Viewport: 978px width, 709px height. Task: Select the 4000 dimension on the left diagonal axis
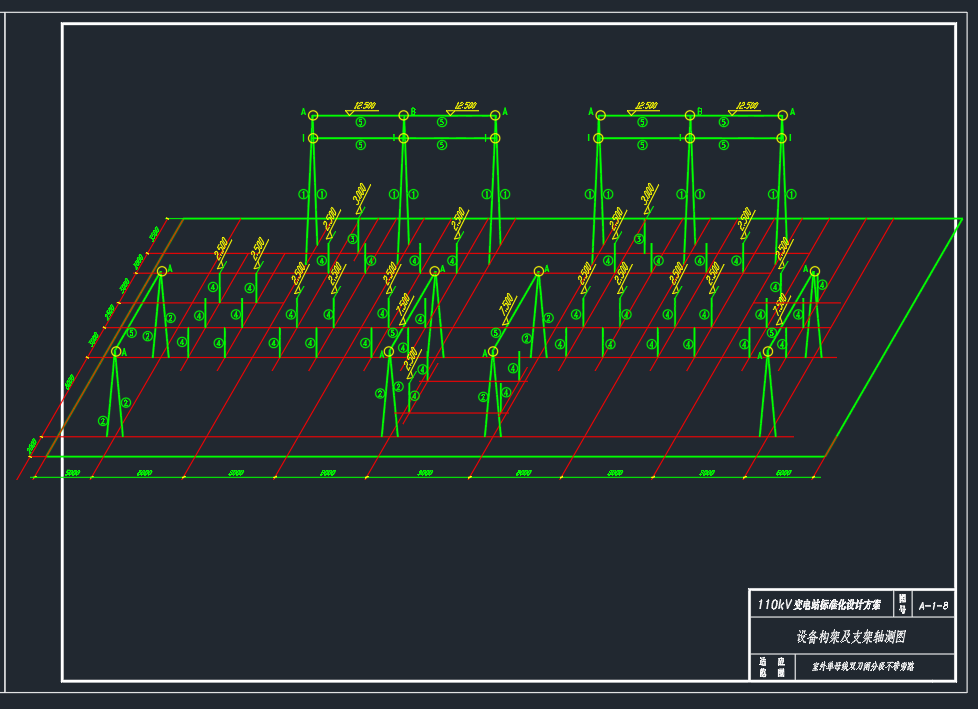70,383
